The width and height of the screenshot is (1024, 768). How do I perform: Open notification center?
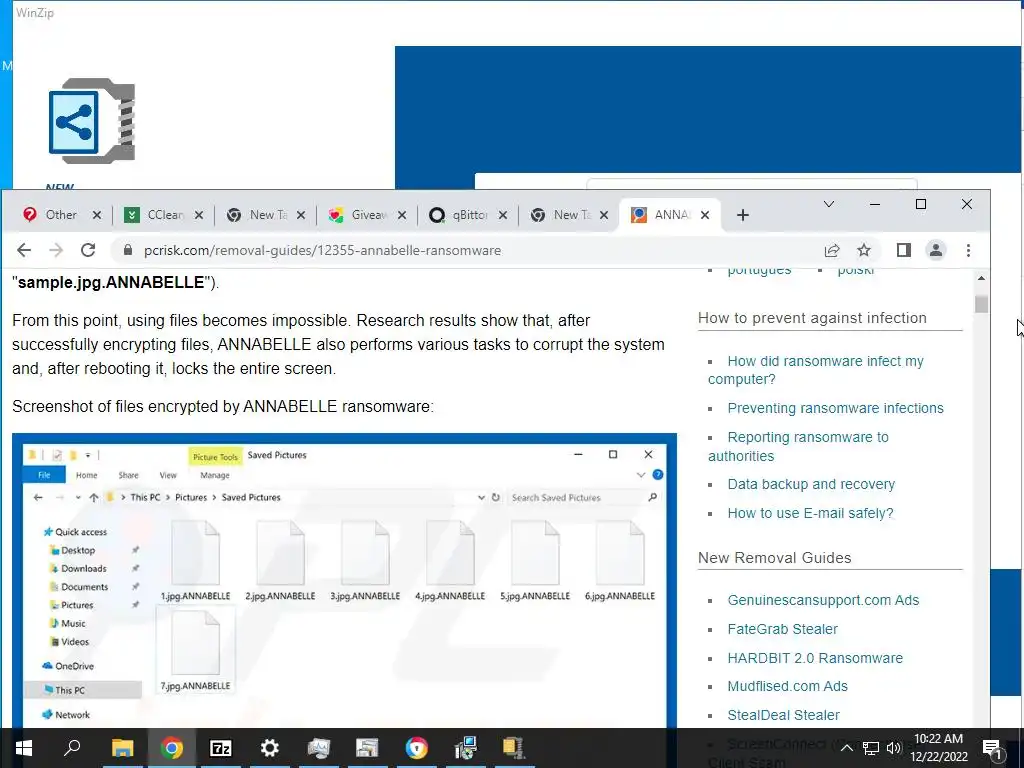coord(992,748)
